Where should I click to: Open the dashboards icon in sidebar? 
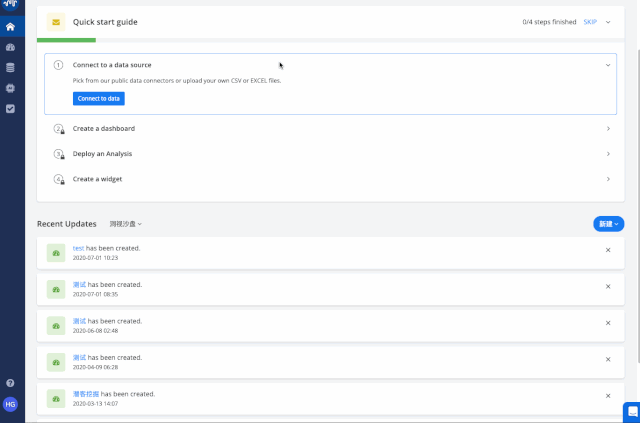coord(10,47)
